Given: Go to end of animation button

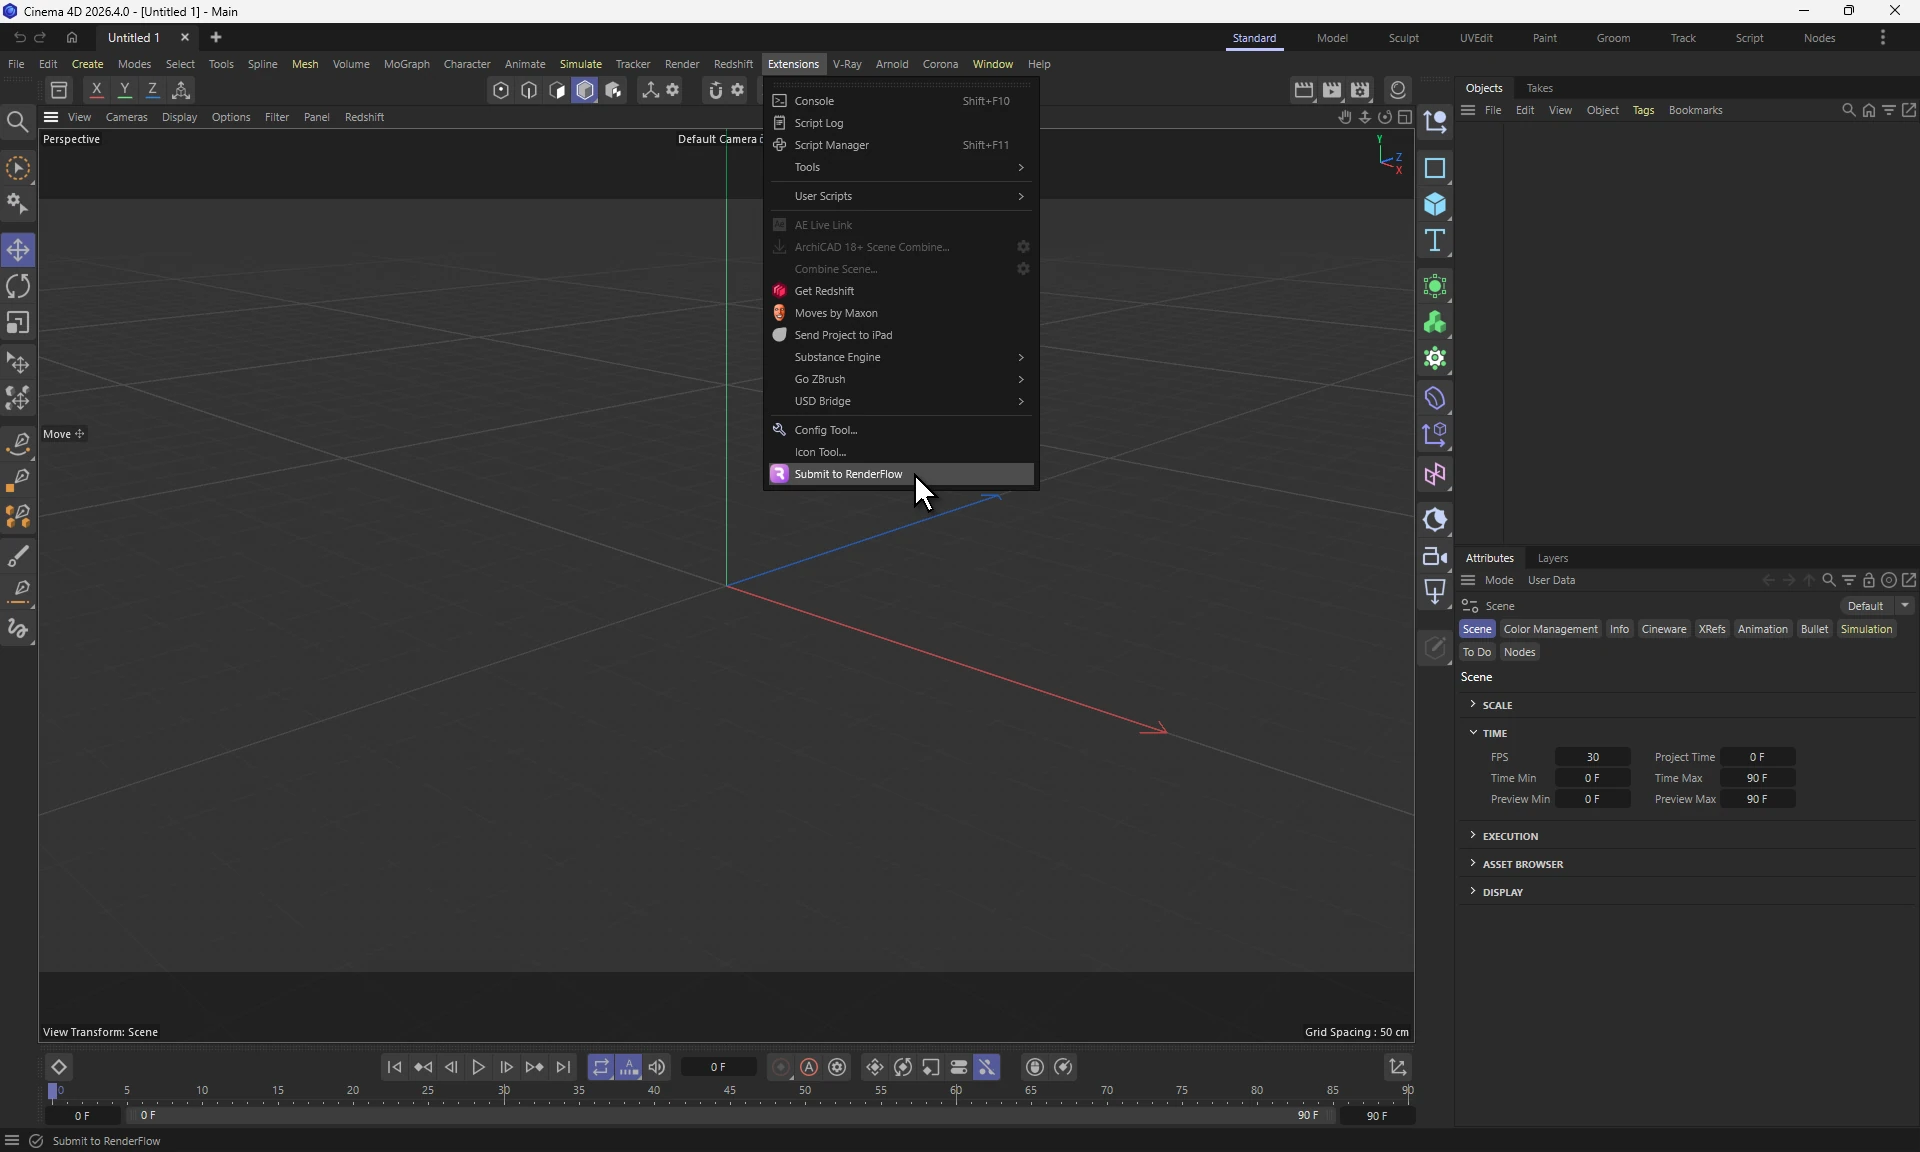Looking at the screenshot, I should coord(564,1068).
